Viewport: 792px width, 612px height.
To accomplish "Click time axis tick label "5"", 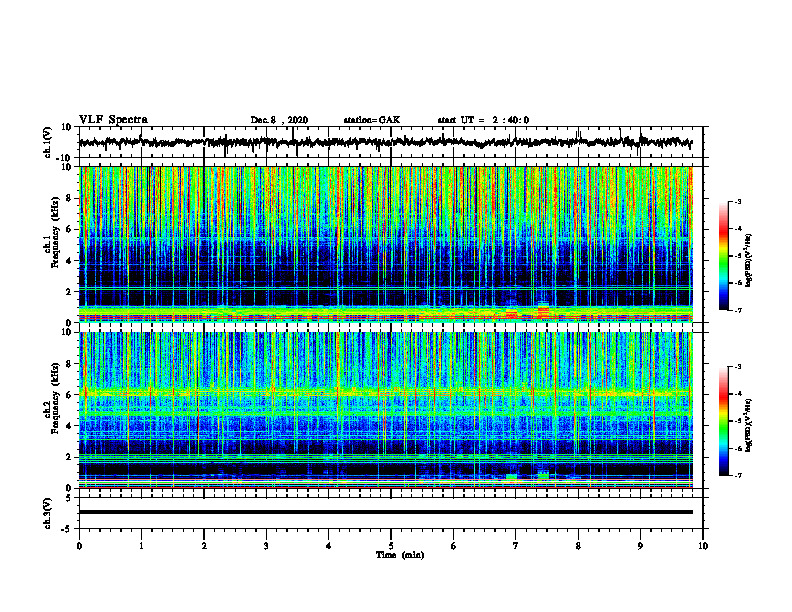I will tap(391, 546).
